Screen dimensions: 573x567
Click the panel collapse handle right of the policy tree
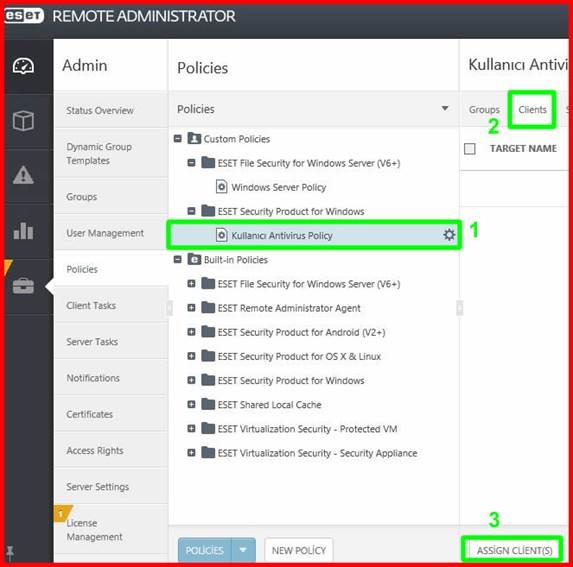(459, 308)
